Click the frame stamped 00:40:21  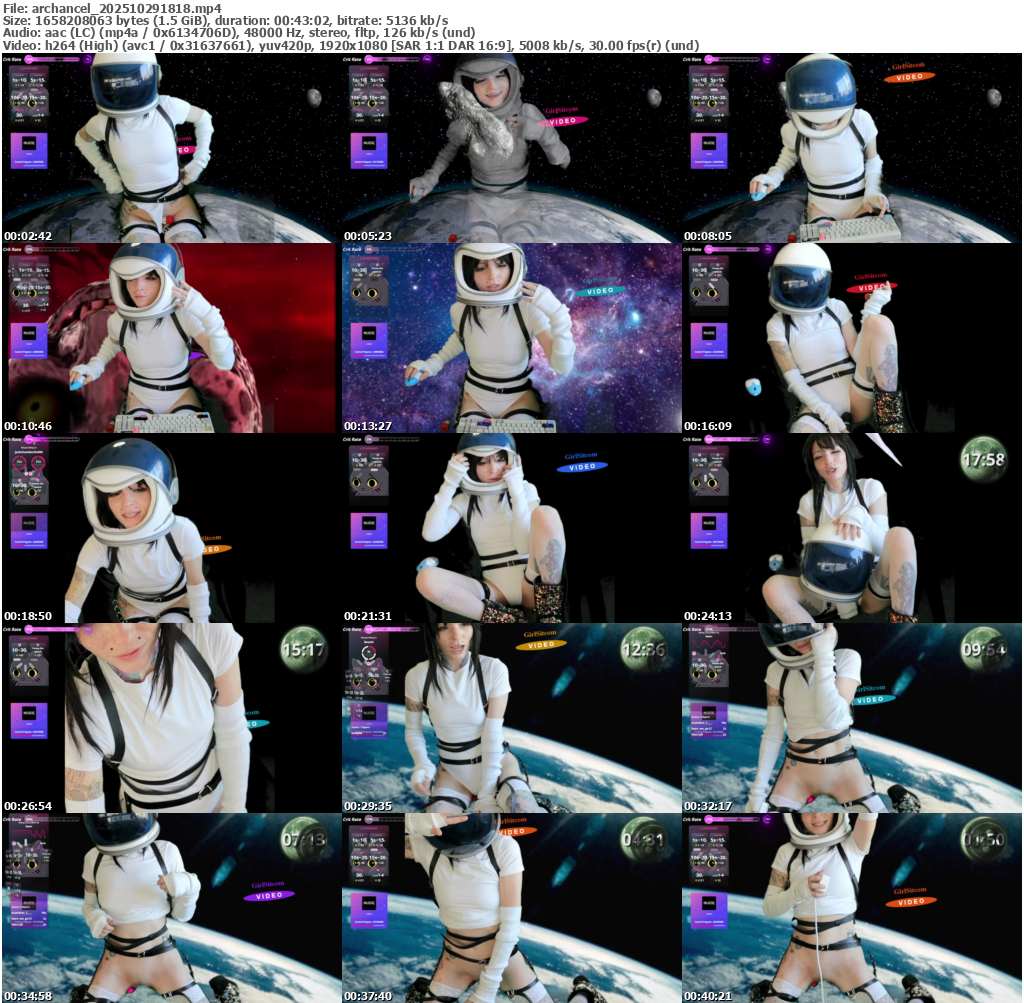tap(852, 908)
